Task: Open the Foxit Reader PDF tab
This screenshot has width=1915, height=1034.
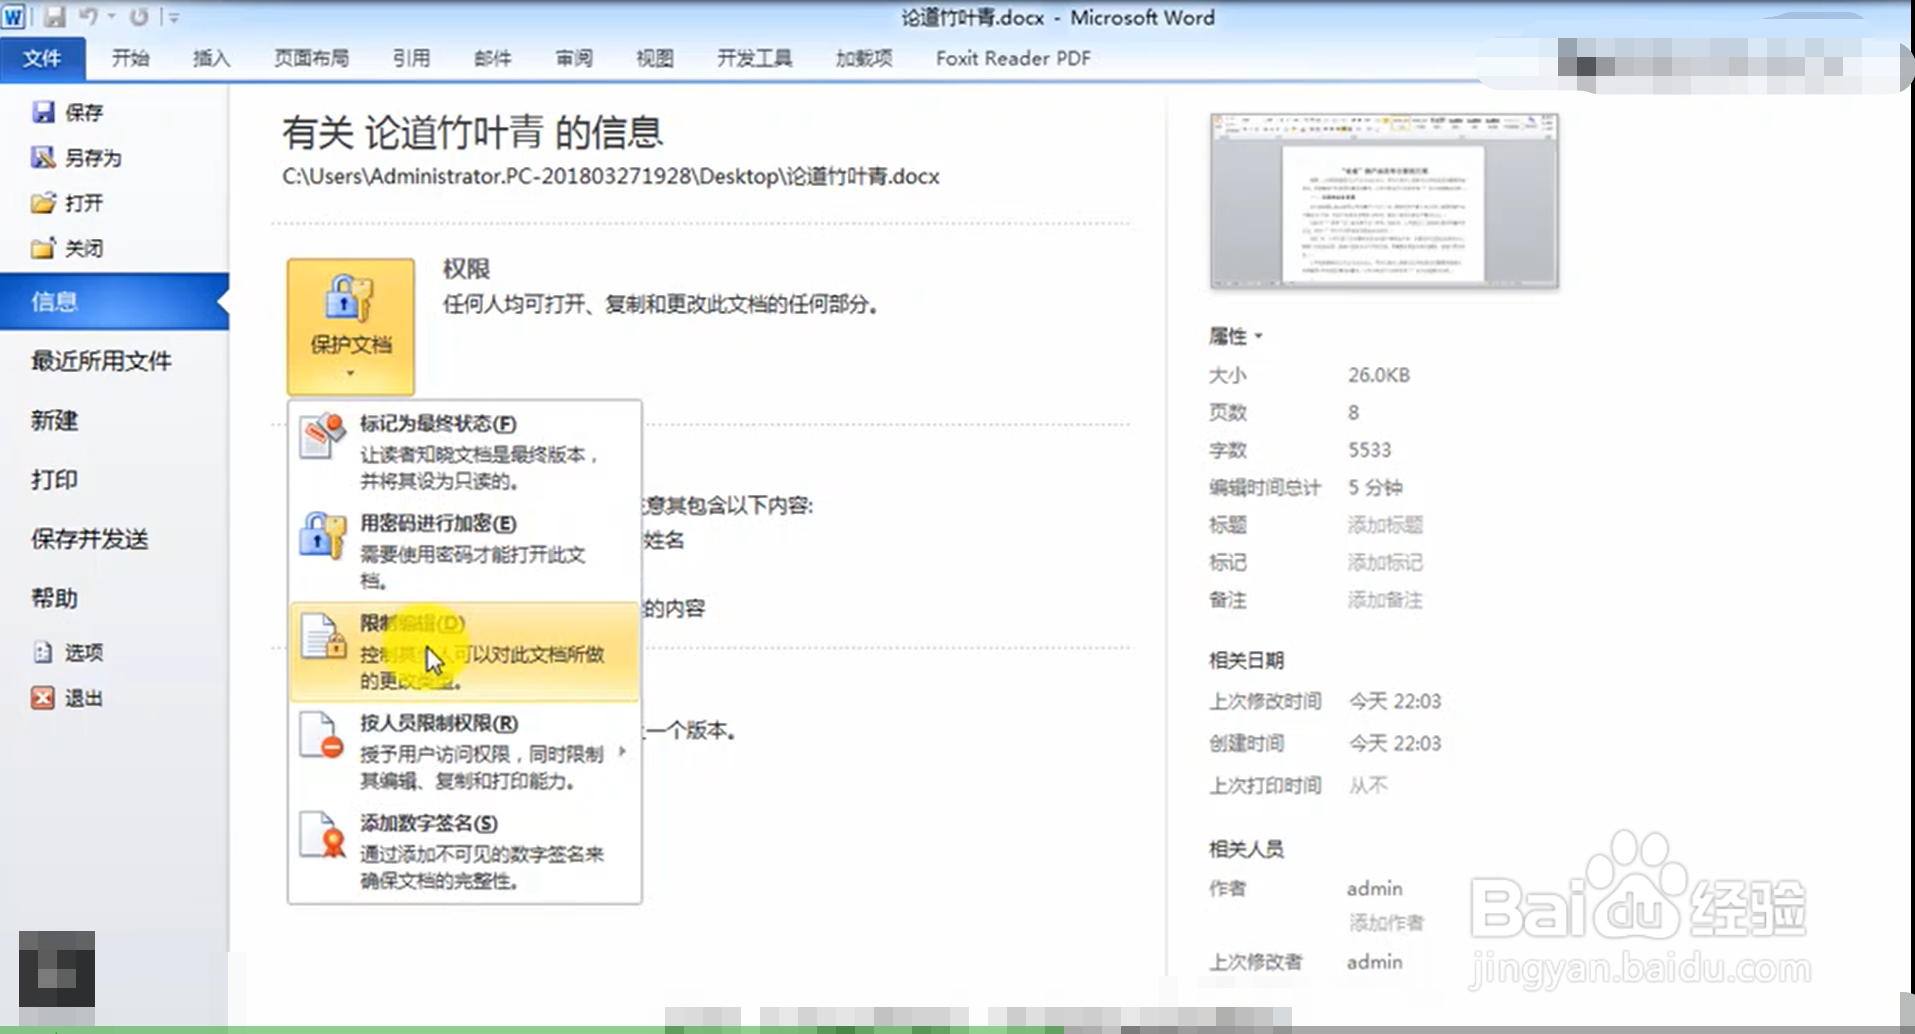Action: pos(1013,58)
